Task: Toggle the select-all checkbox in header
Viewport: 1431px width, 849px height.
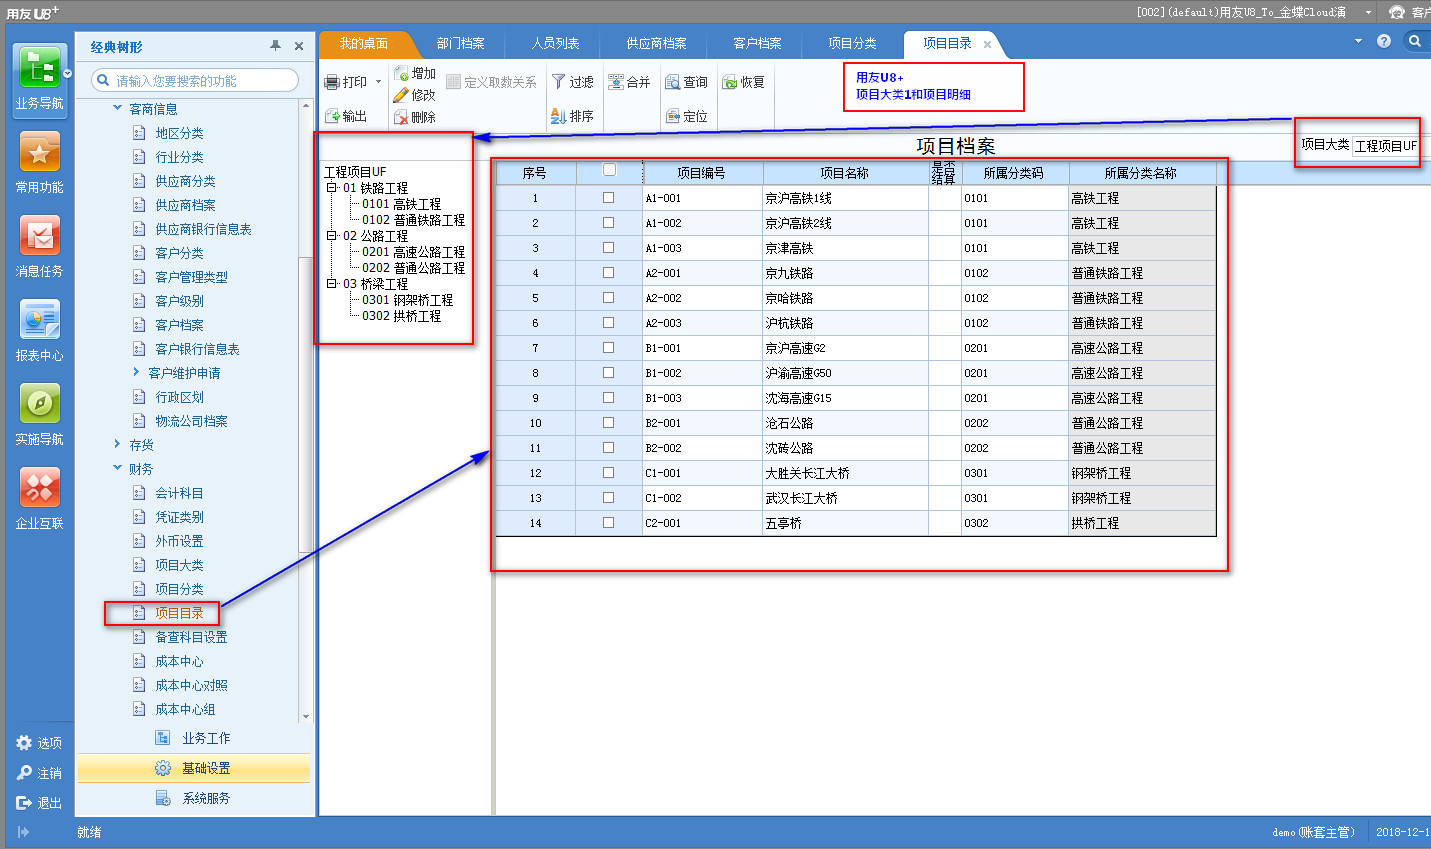Action: (609, 171)
